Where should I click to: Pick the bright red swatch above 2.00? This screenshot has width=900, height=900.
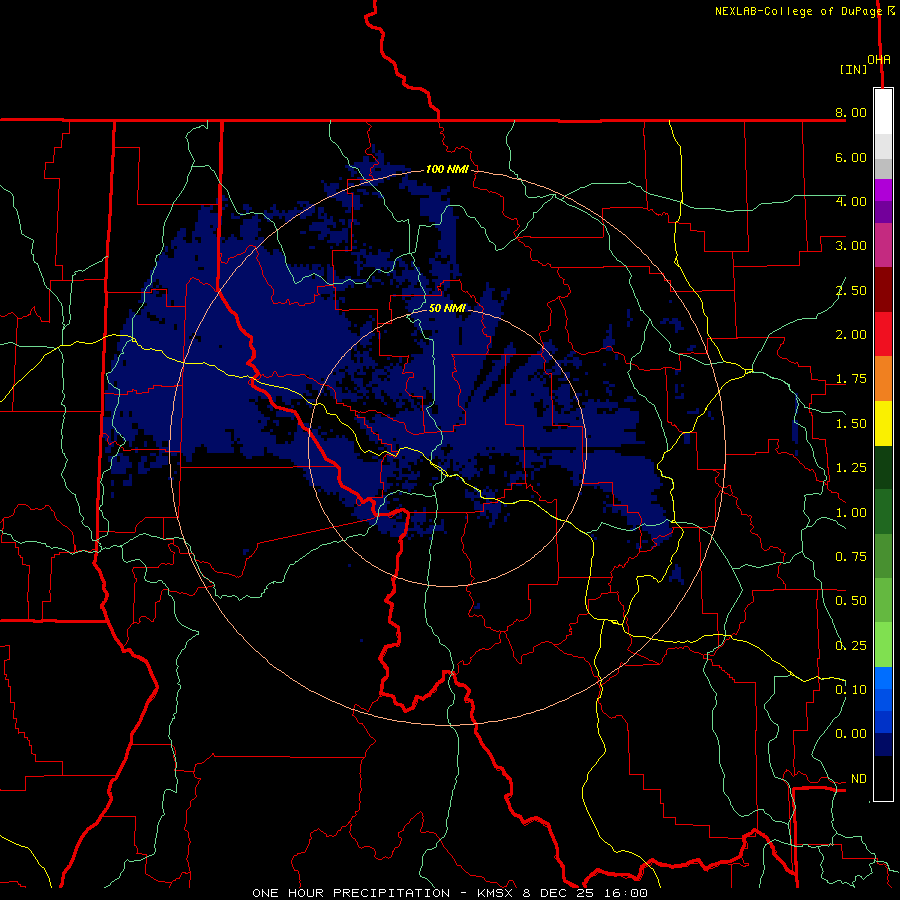(883, 334)
